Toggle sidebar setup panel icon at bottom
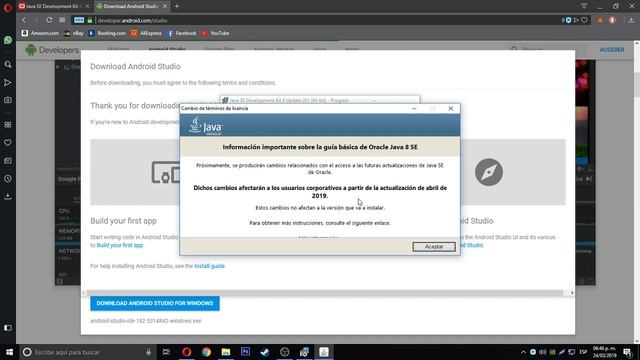The image size is (640, 360). pyautogui.click(x=8, y=328)
